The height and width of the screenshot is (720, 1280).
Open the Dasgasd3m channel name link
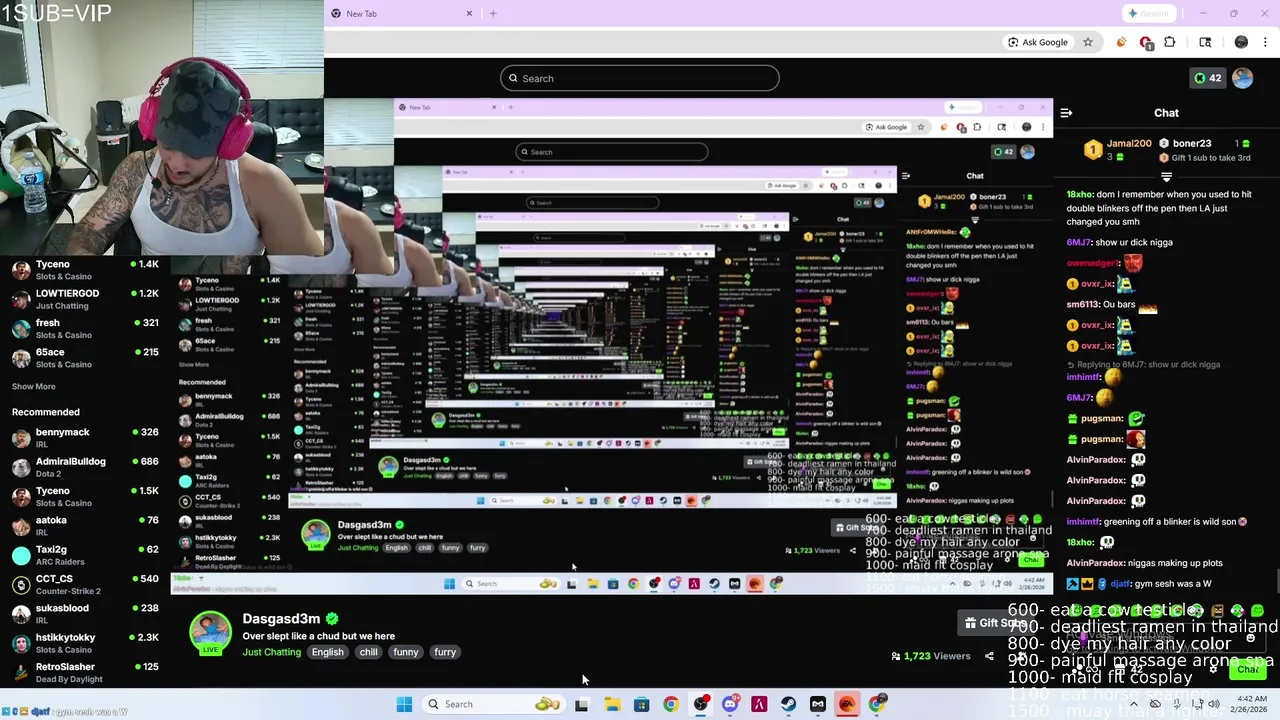tap(281, 619)
